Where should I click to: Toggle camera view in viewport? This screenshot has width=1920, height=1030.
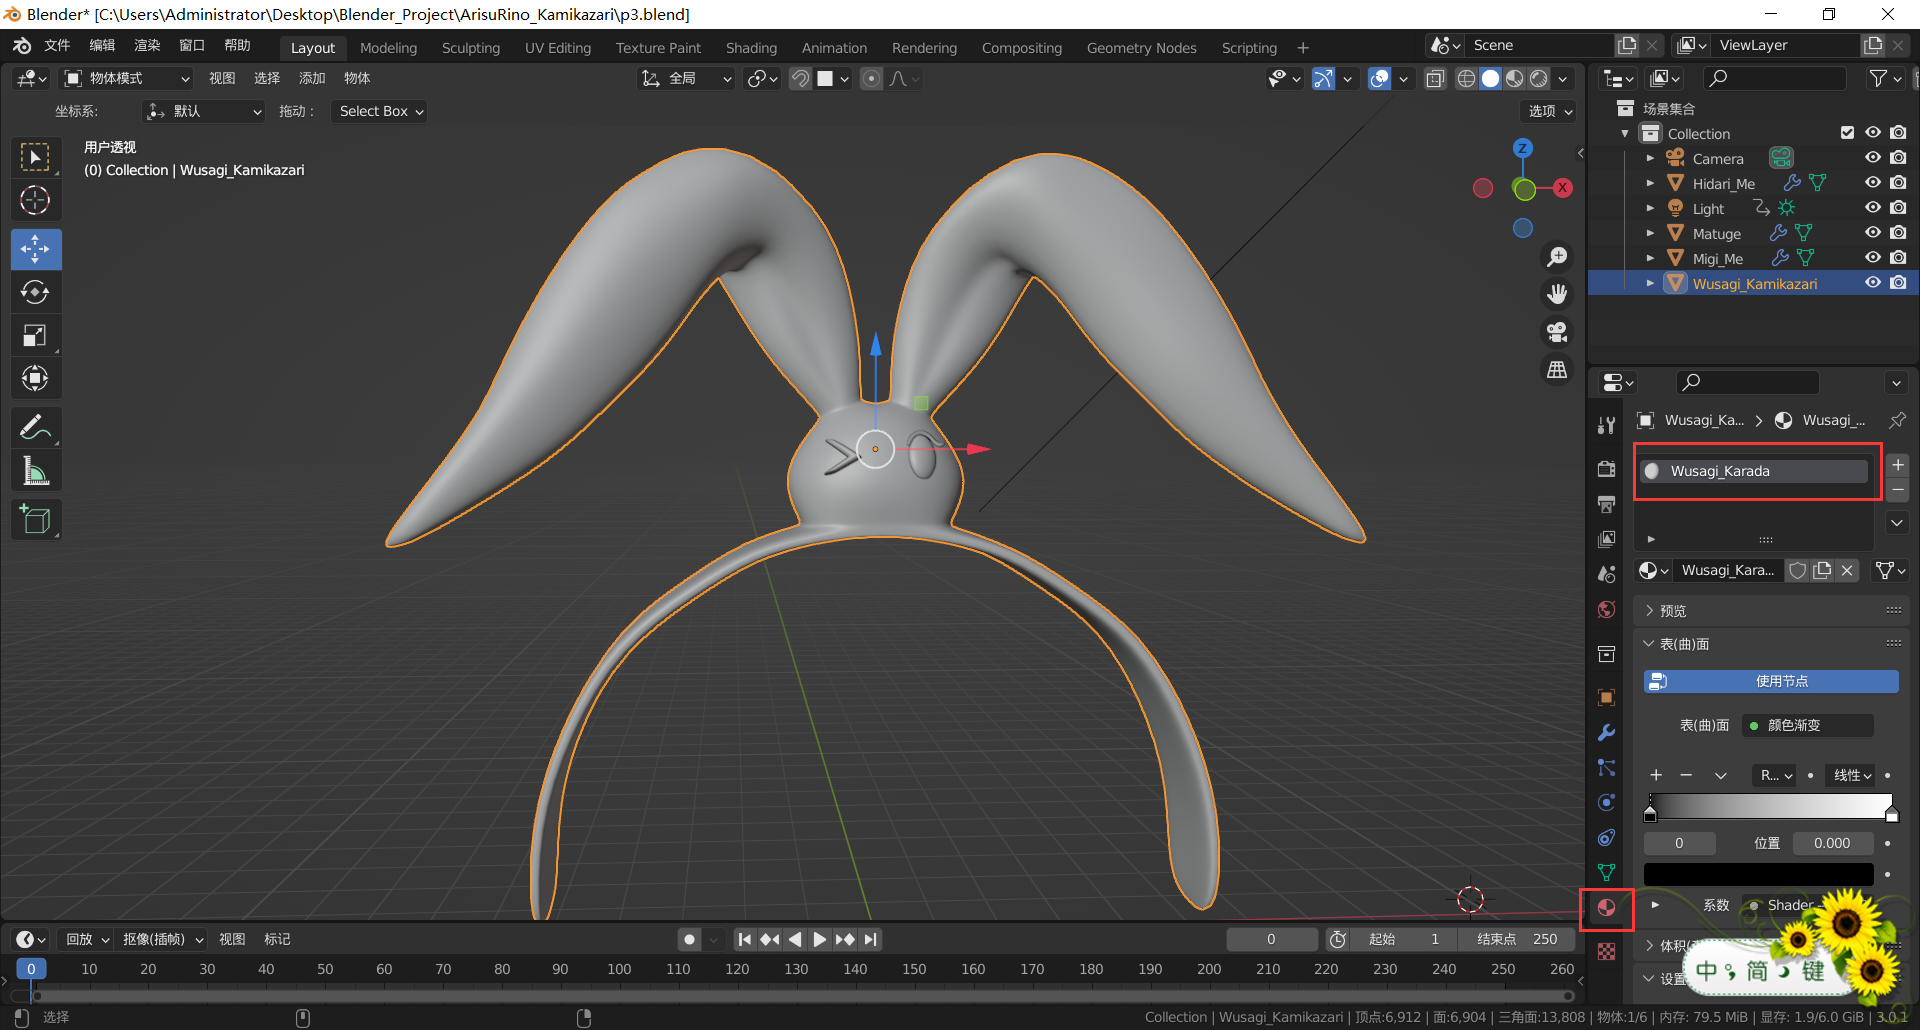[x=1557, y=332]
